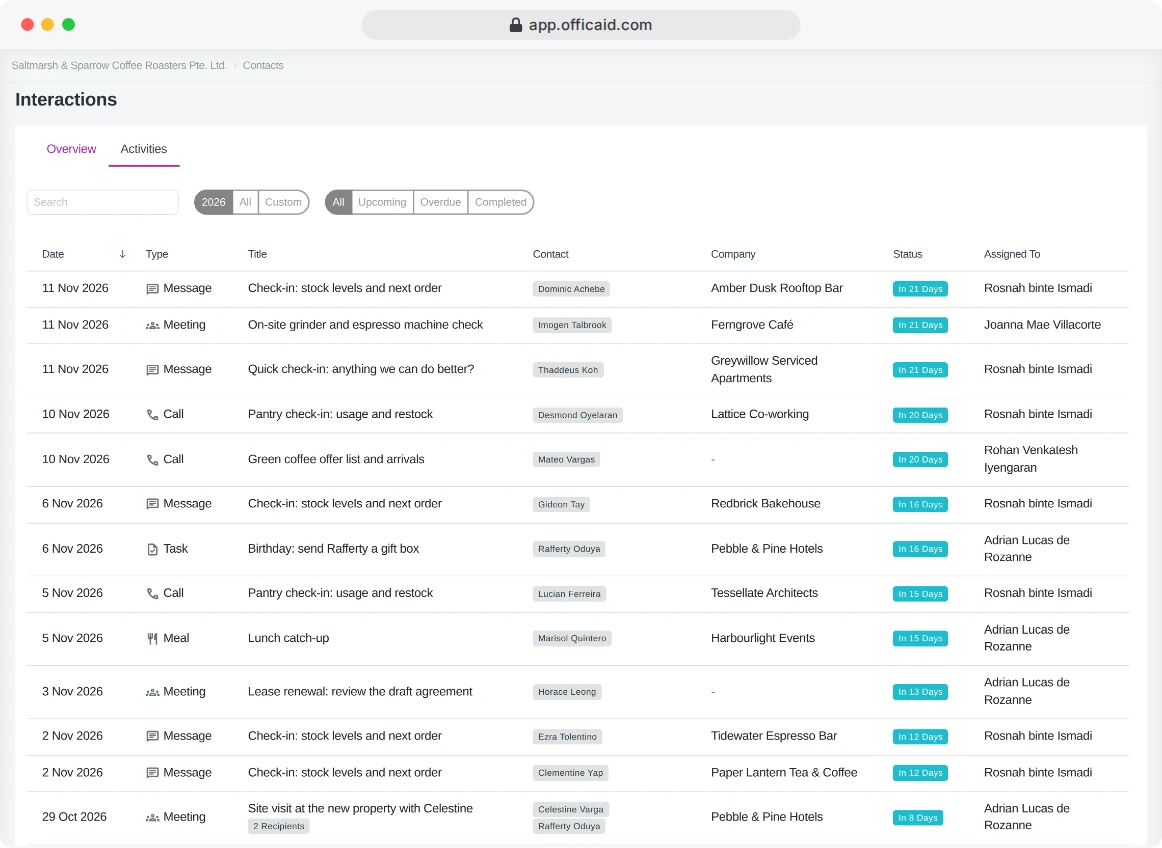Filter activities by Overdue
1162x848 pixels.
[440, 202]
